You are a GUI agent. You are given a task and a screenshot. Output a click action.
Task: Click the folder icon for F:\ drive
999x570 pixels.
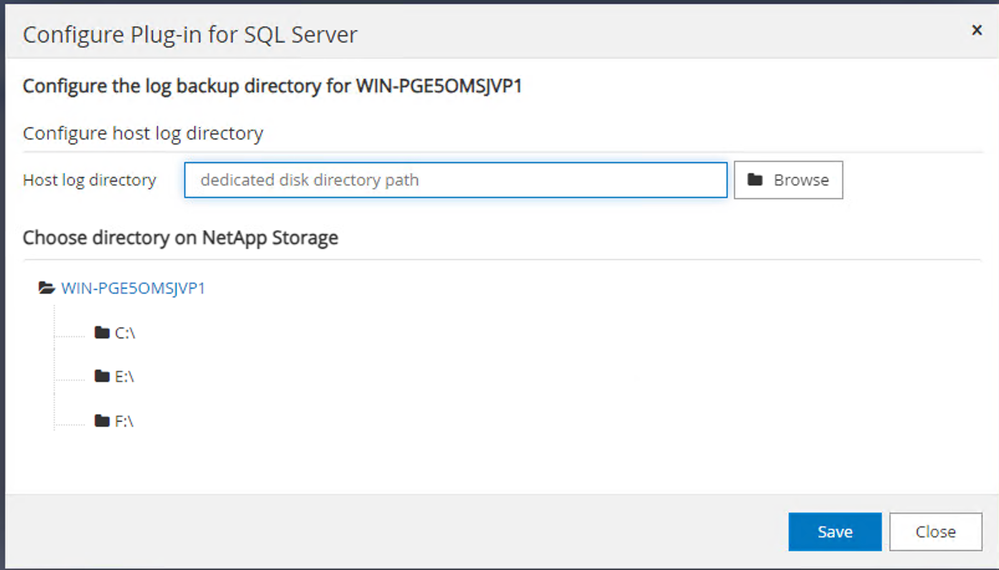click(101, 421)
